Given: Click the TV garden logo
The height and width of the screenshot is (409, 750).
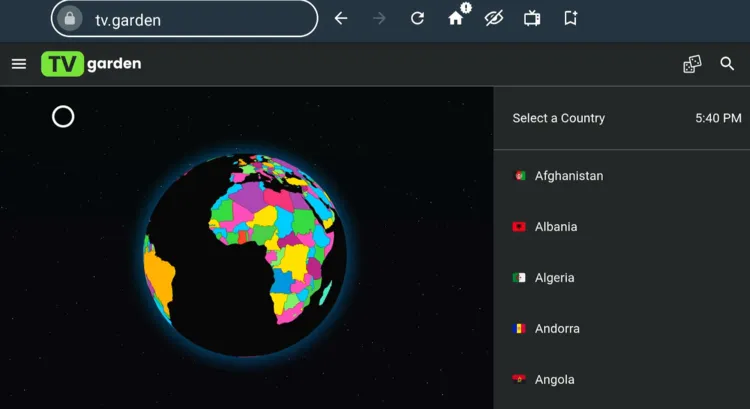Looking at the screenshot, I should 91,64.
